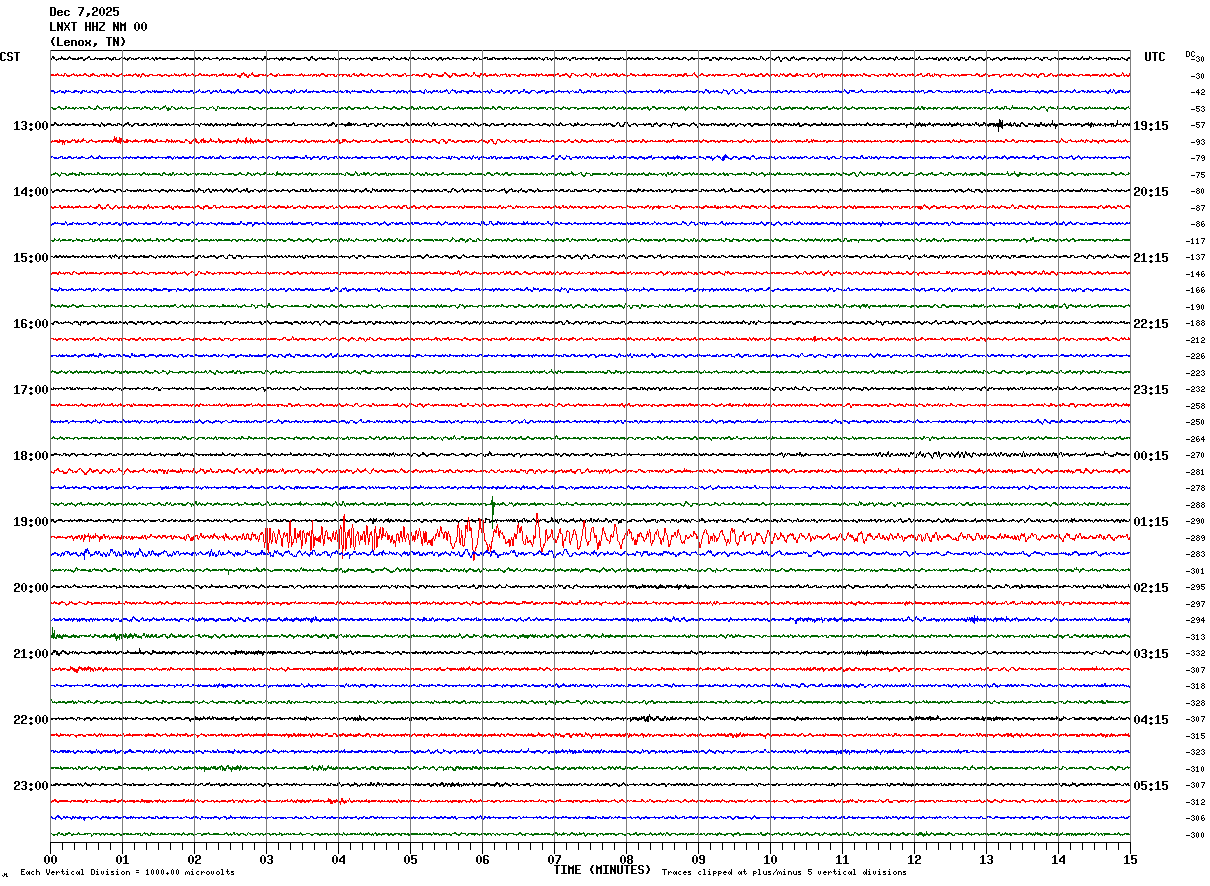Image resolution: width=1210 pixels, height=886 pixels.
Task: Click the CST time label "23:00"
Action: point(31,786)
